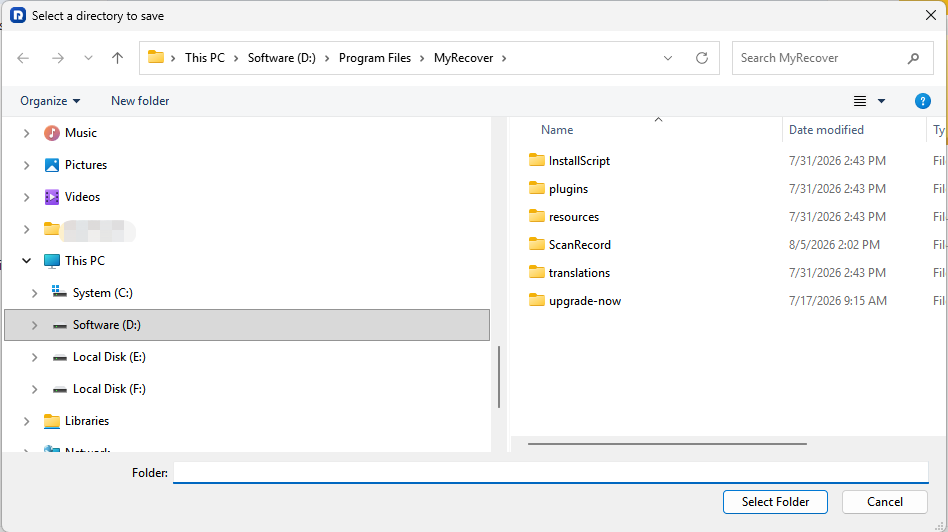Select This PC in the navigation pane
Image resolution: width=948 pixels, height=532 pixels.
click(85, 261)
